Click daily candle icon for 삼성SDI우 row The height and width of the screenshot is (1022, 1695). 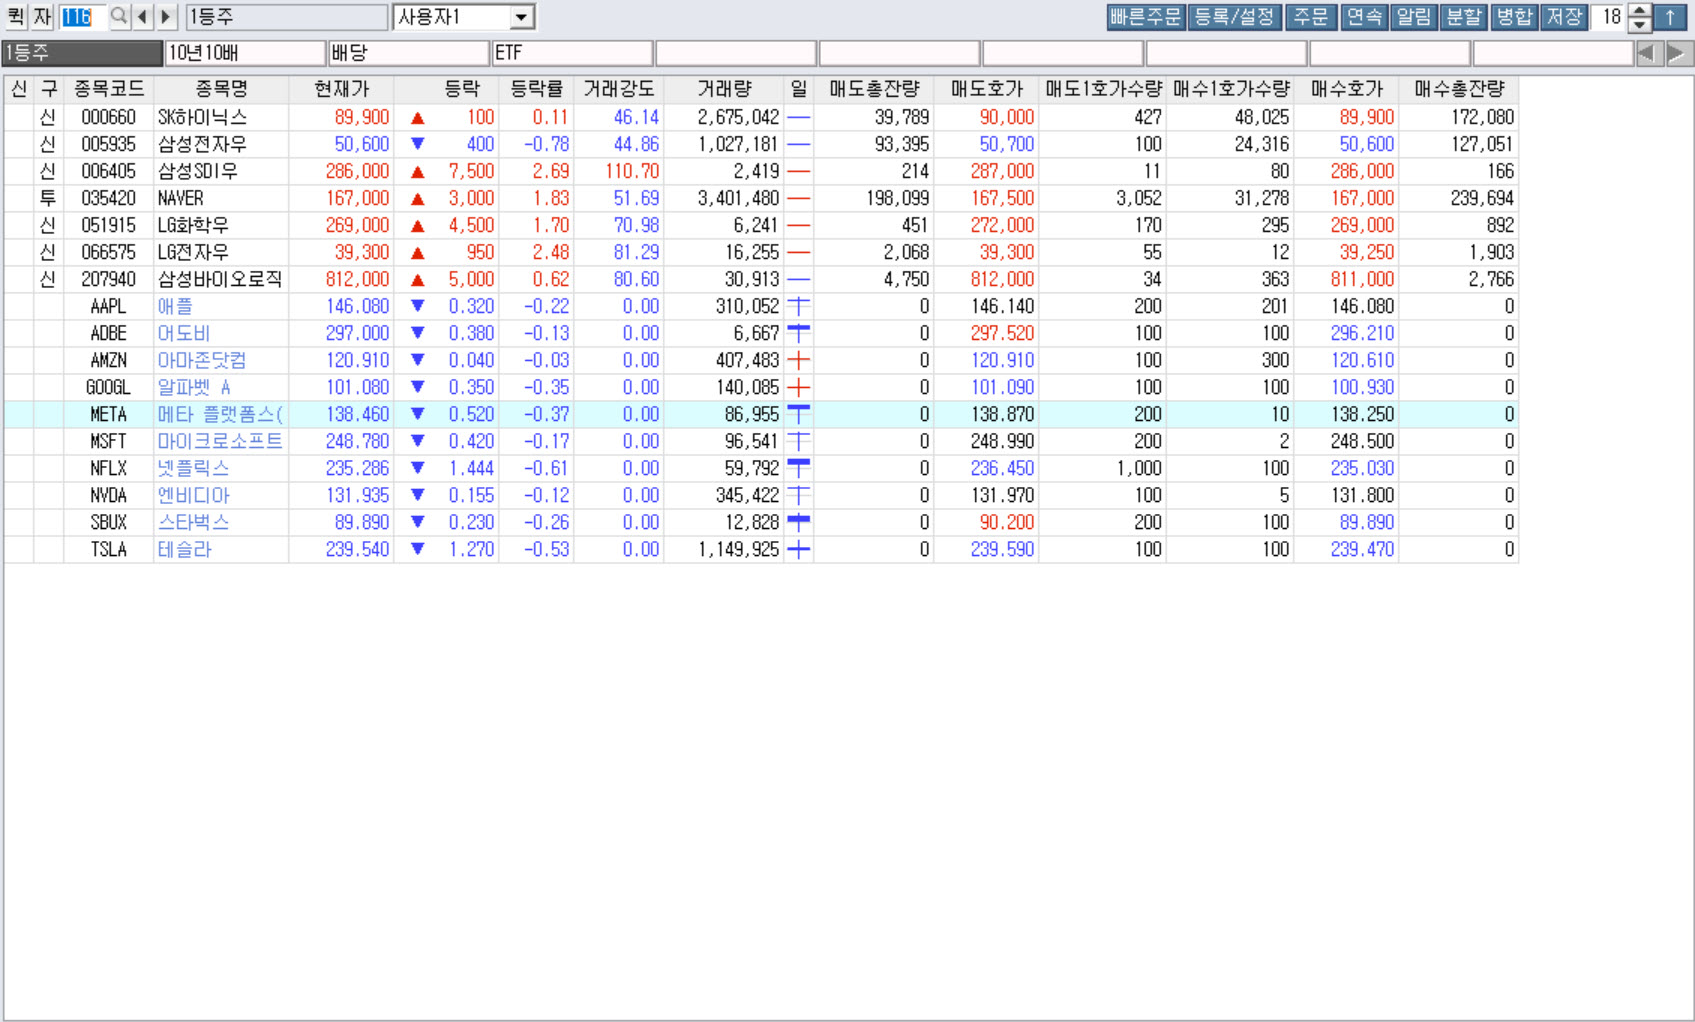click(x=799, y=171)
